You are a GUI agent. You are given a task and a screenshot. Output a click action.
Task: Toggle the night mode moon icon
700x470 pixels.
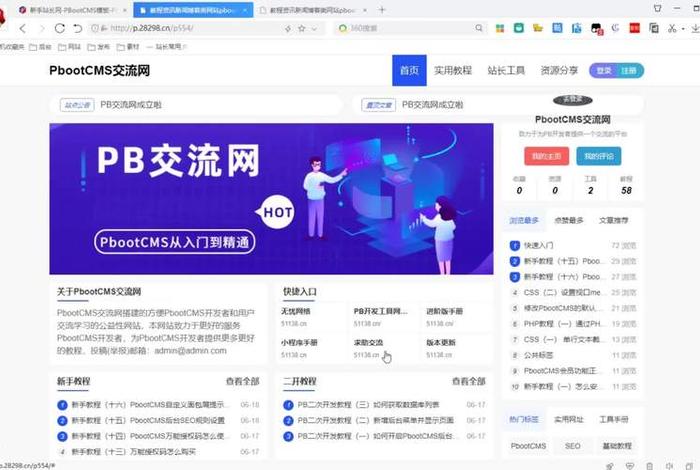point(615,28)
